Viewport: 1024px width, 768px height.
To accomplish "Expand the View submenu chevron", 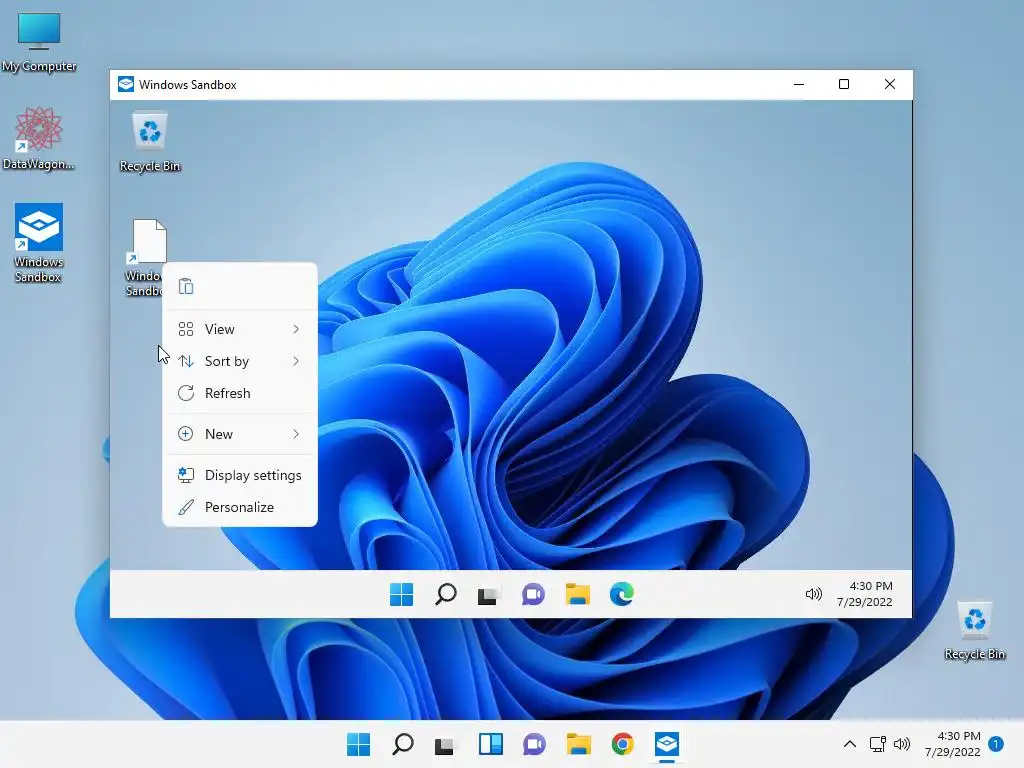I will pos(296,329).
